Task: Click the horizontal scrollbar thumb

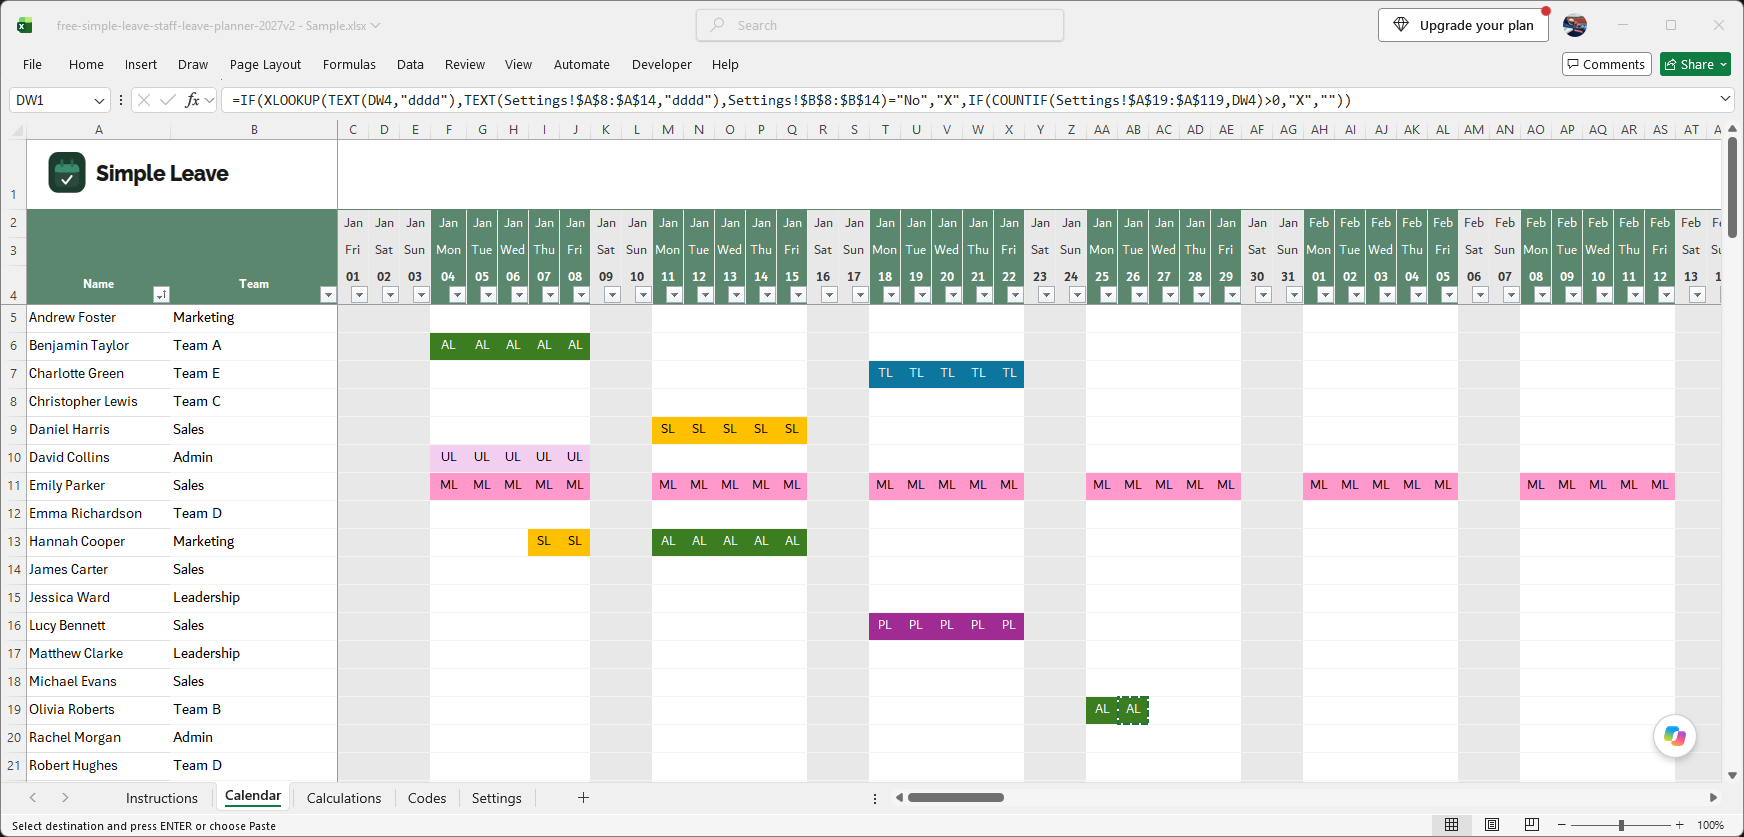Action: 956,797
